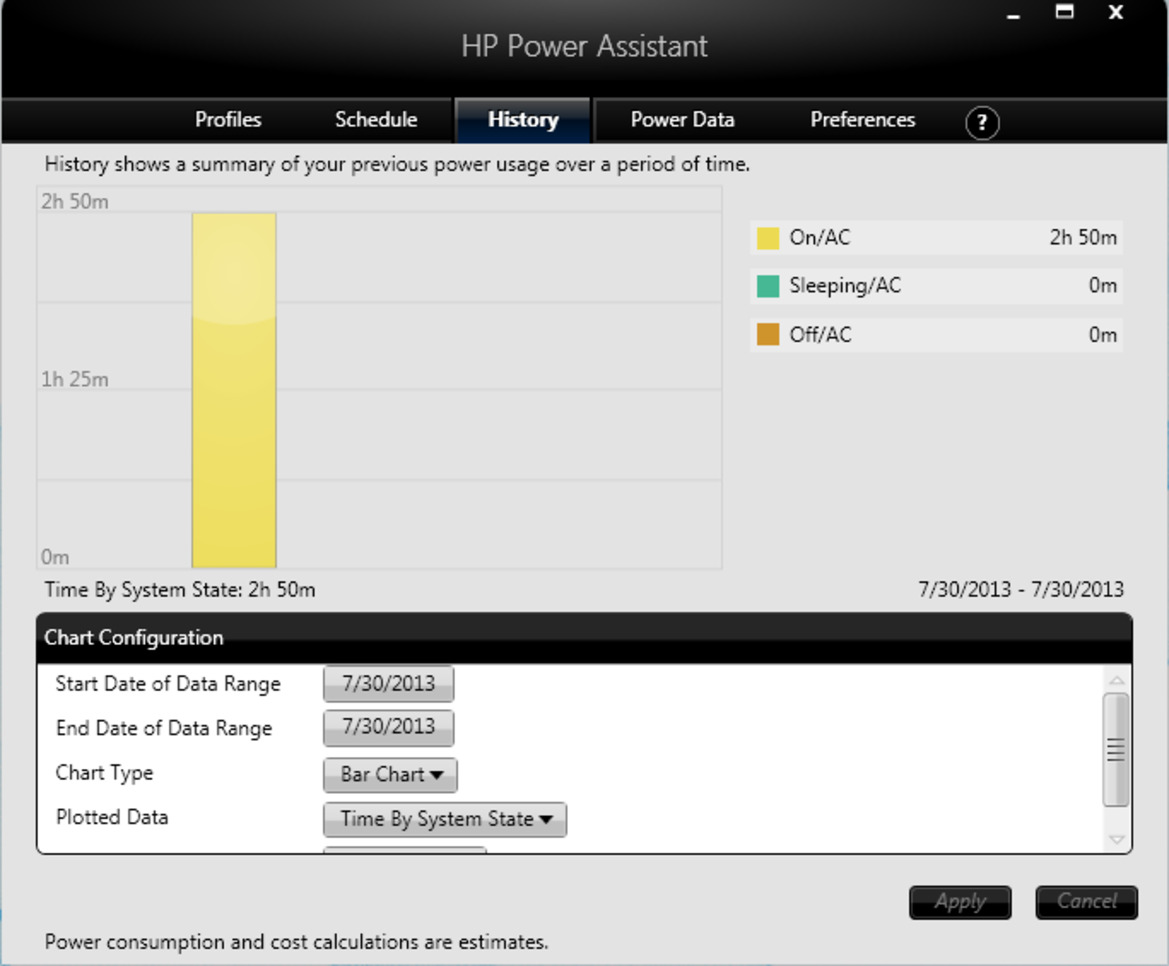The image size is (1169, 966).
Task: Click the green Sleeping/AC legend swatch
Action: [x=768, y=286]
